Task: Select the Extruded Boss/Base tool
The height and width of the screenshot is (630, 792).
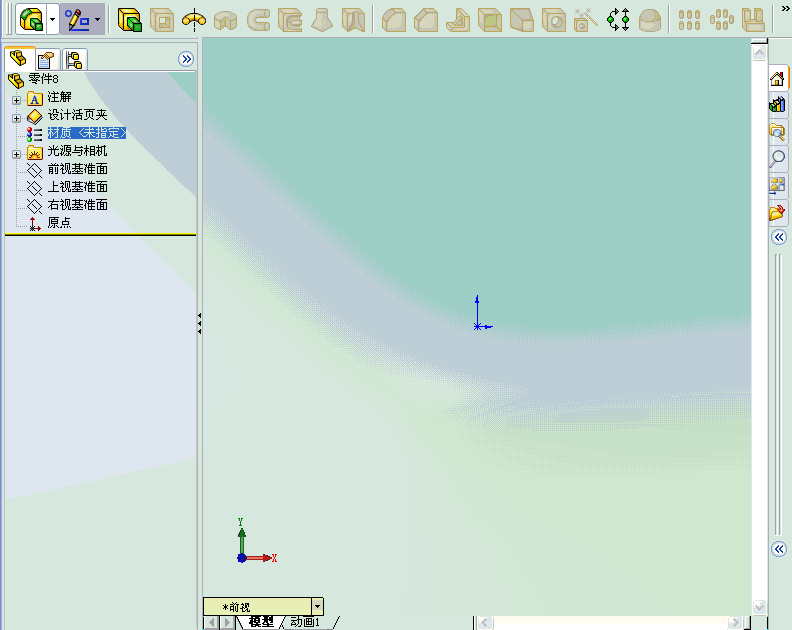Action: tap(130, 20)
